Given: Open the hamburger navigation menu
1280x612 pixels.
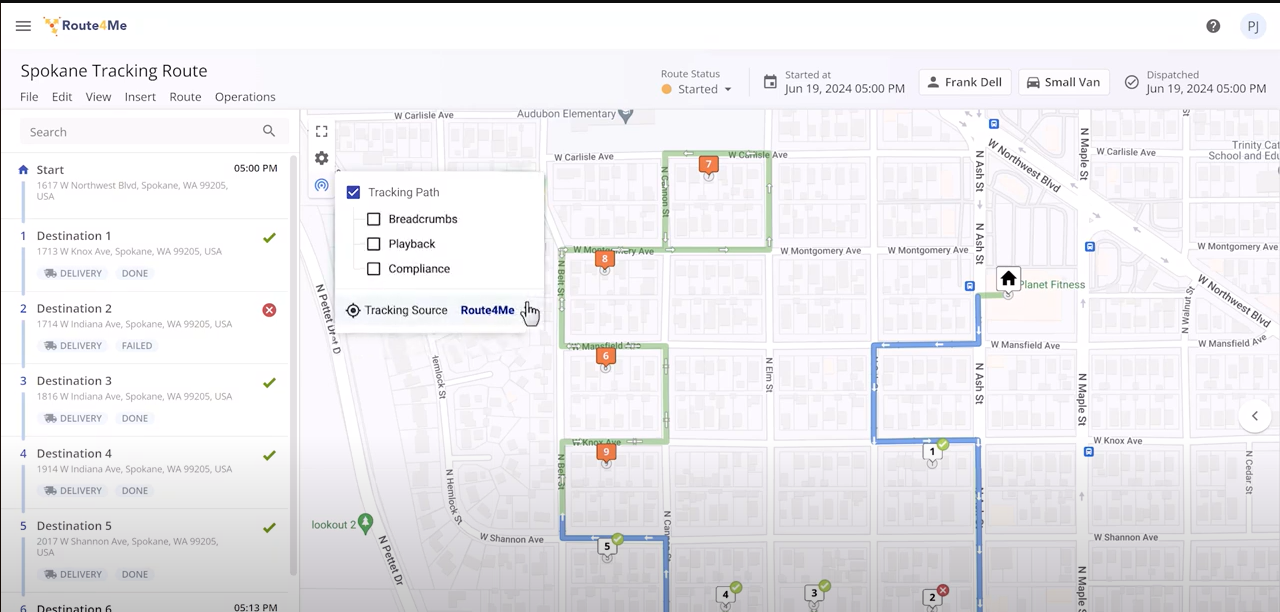Looking at the screenshot, I should coord(23,26).
